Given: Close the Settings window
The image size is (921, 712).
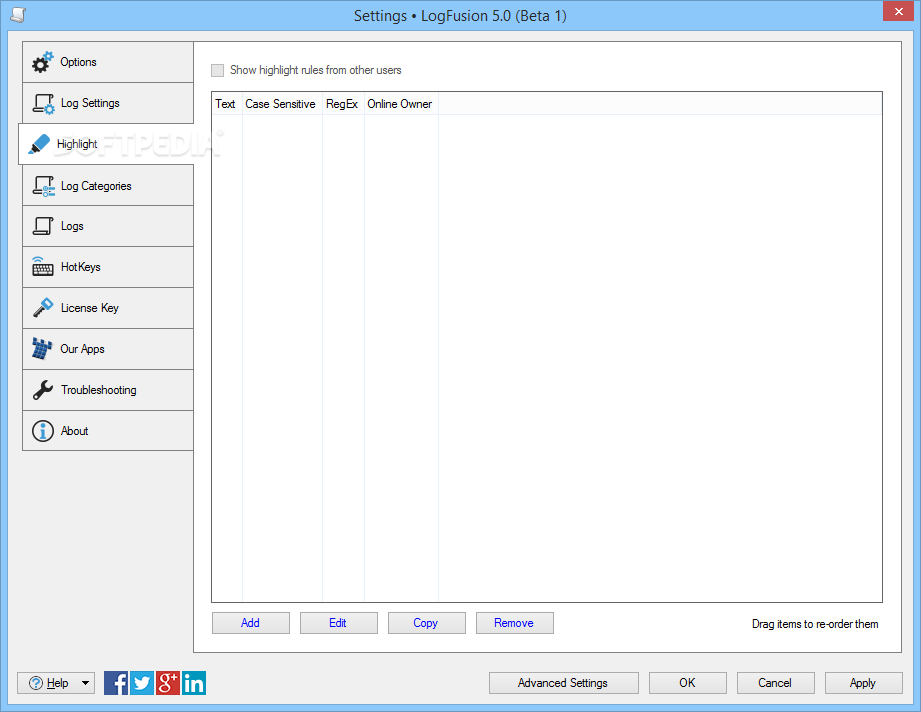Looking at the screenshot, I should click(x=899, y=11).
